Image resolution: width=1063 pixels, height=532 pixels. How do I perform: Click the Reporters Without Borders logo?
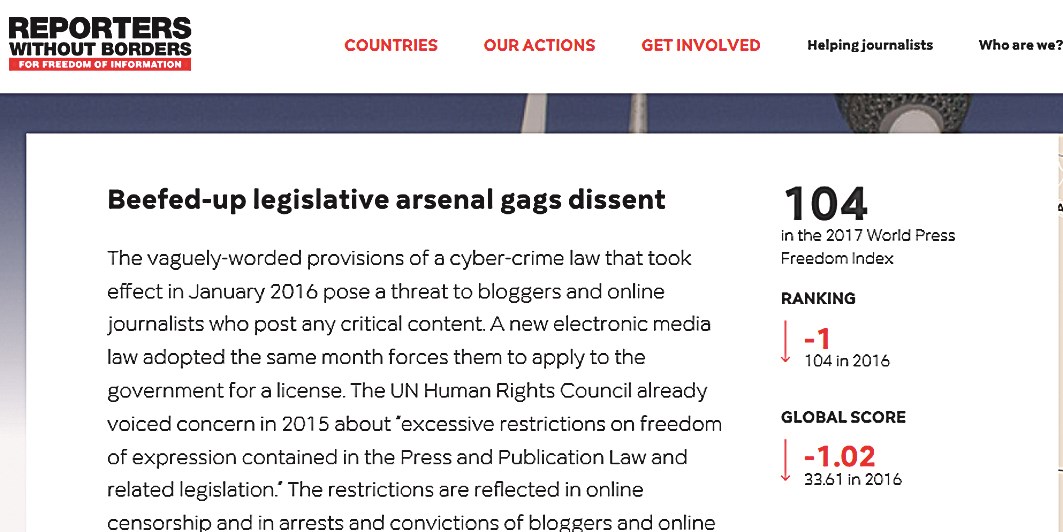[99, 36]
